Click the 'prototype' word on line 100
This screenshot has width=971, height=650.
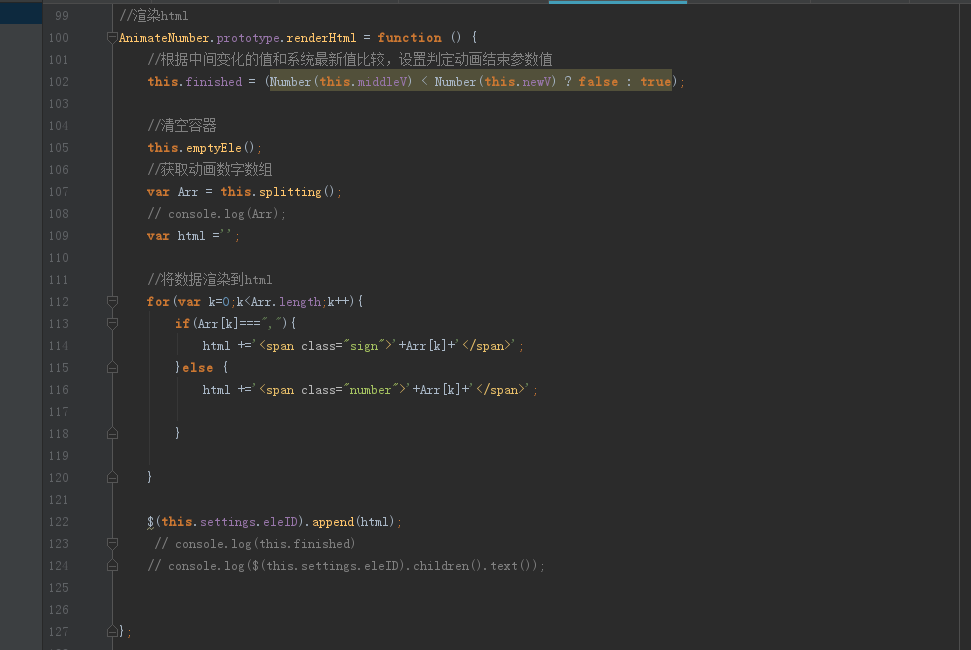[x=248, y=38]
